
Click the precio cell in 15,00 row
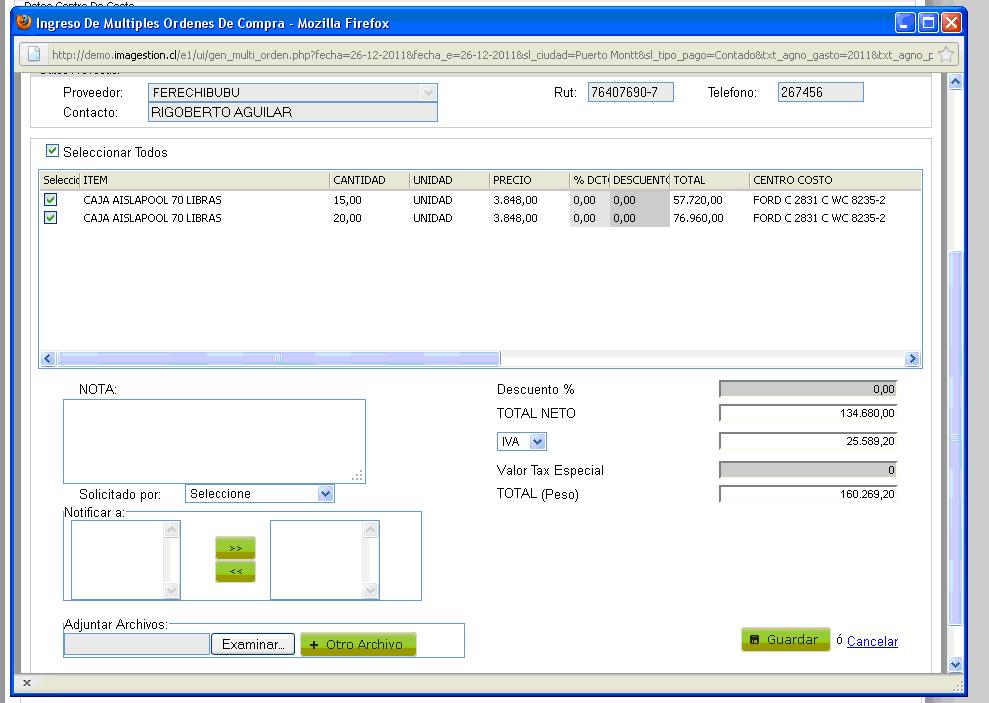515,200
